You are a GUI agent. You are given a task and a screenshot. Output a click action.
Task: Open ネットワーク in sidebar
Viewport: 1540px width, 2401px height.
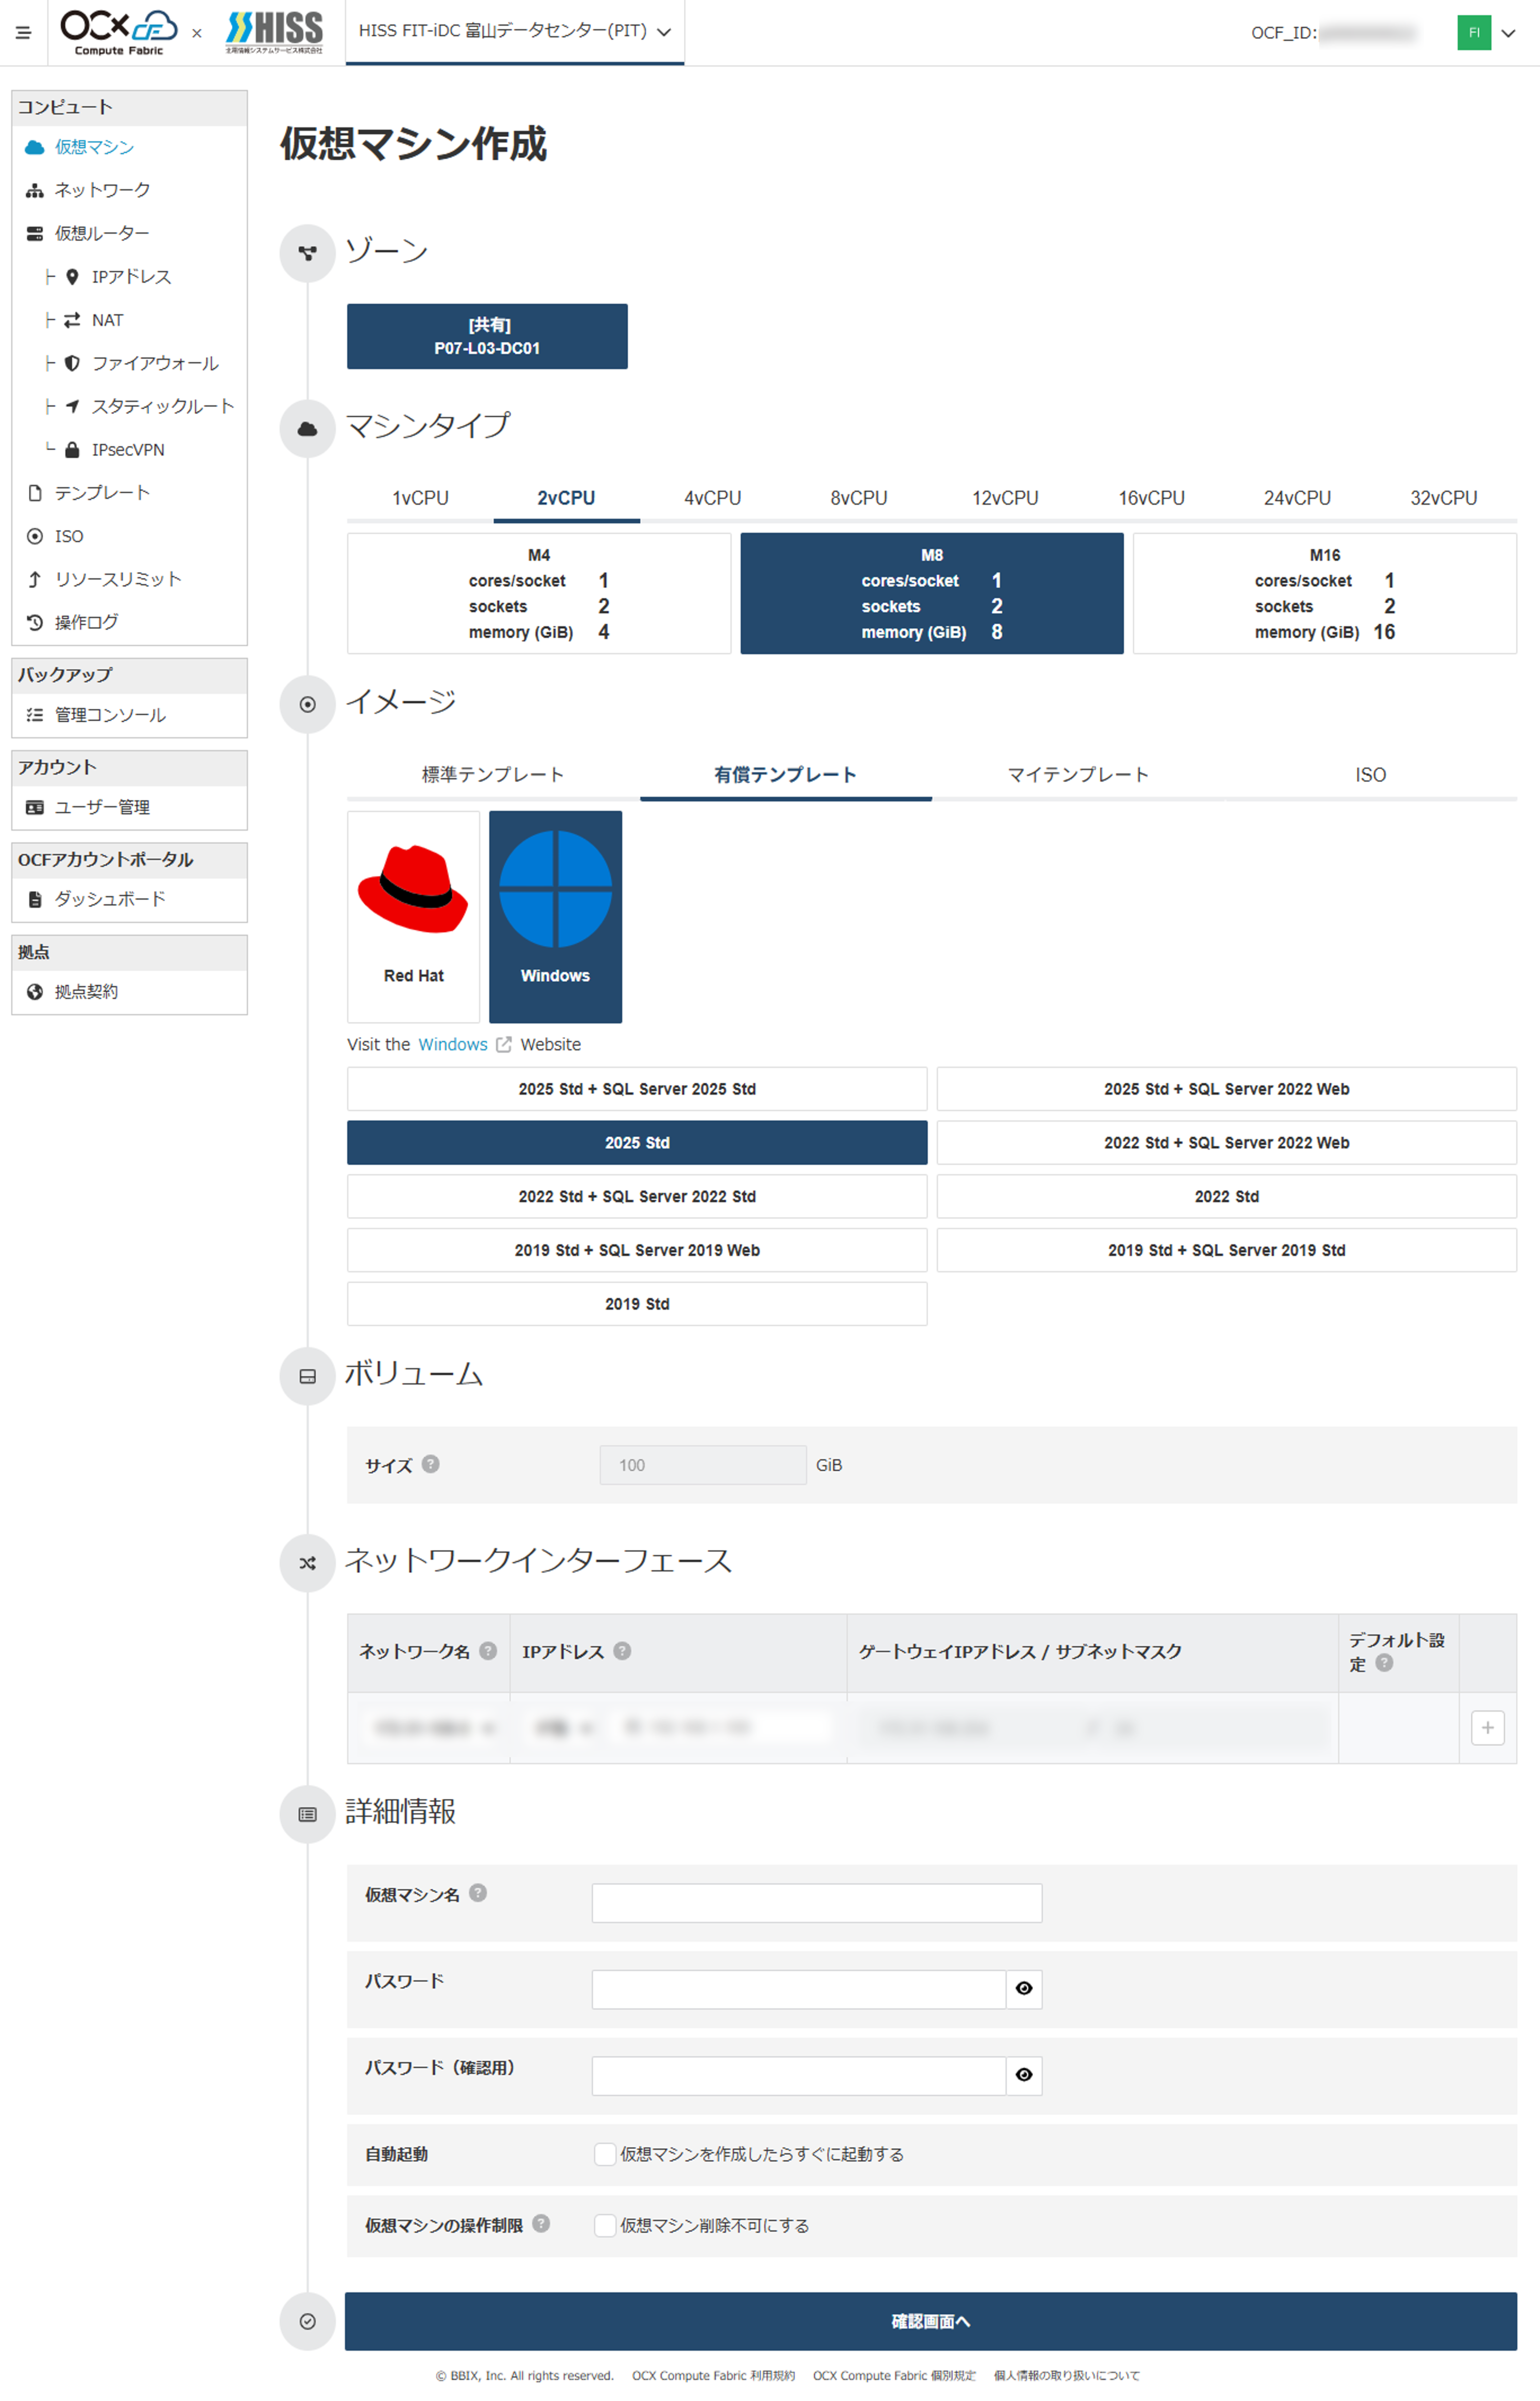coord(102,190)
